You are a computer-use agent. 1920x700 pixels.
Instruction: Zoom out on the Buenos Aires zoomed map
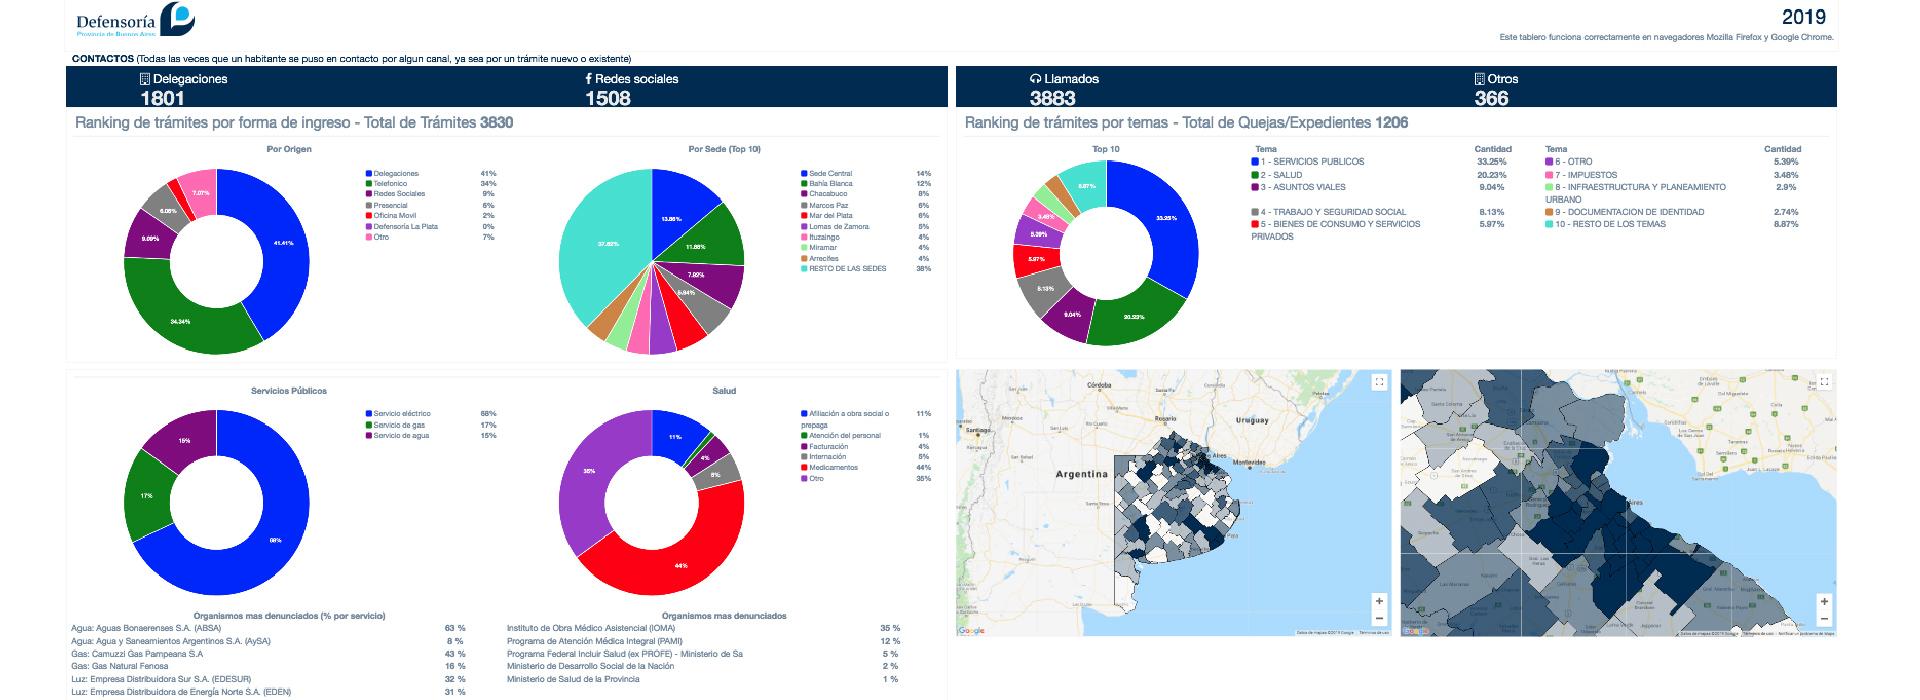tap(1824, 618)
